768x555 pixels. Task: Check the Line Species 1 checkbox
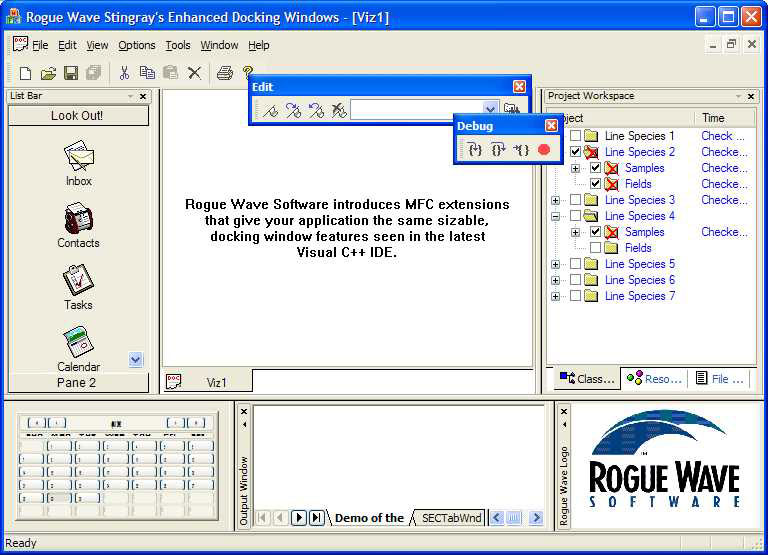(576, 136)
